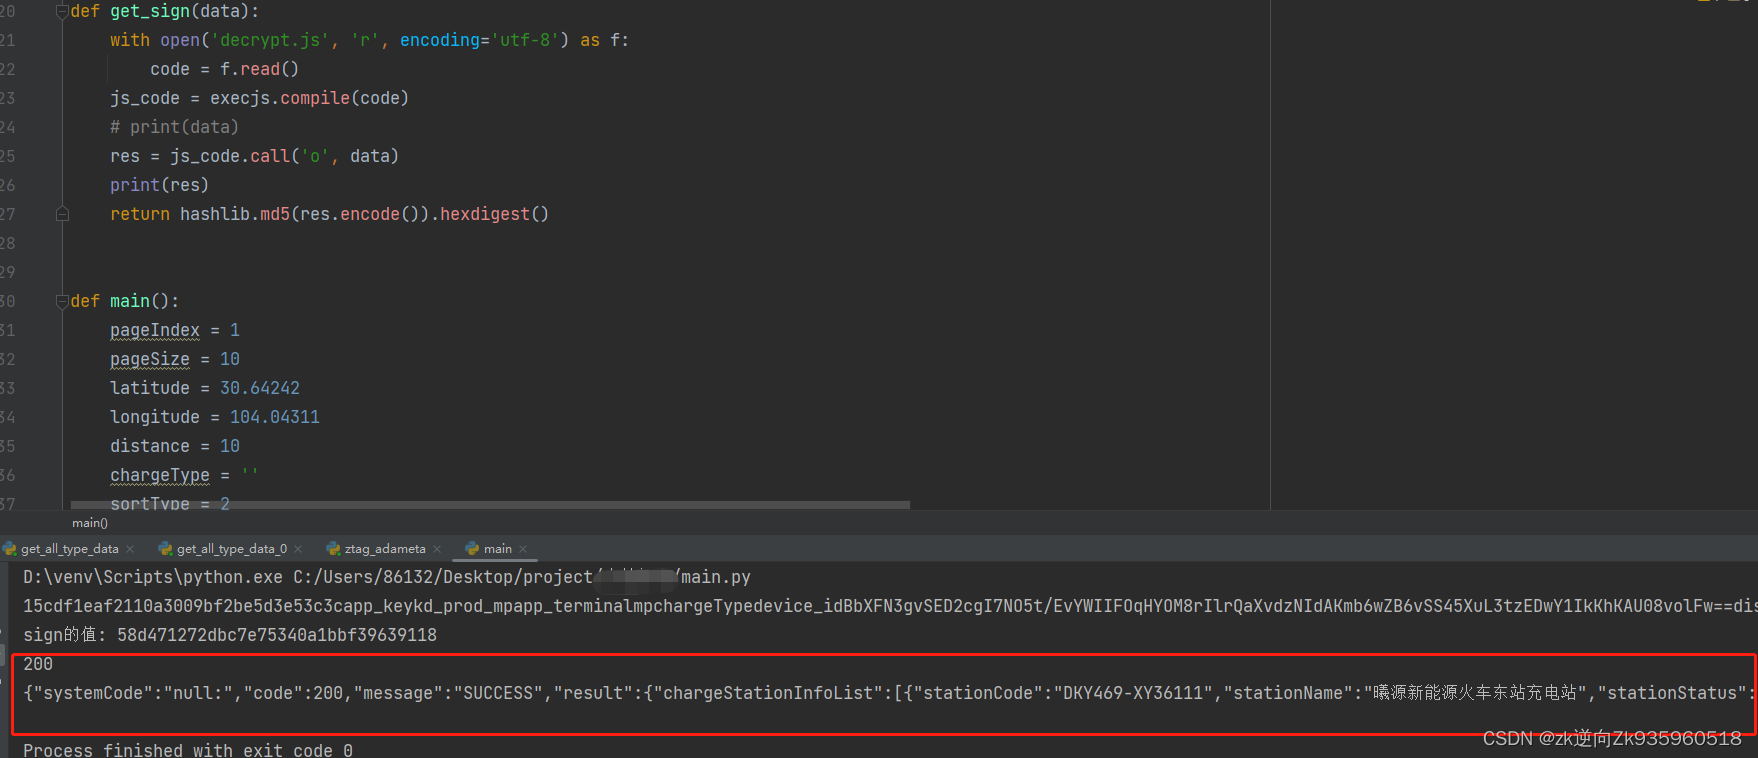Click the "with open('decrypt.js'" line

click(369, 40)
